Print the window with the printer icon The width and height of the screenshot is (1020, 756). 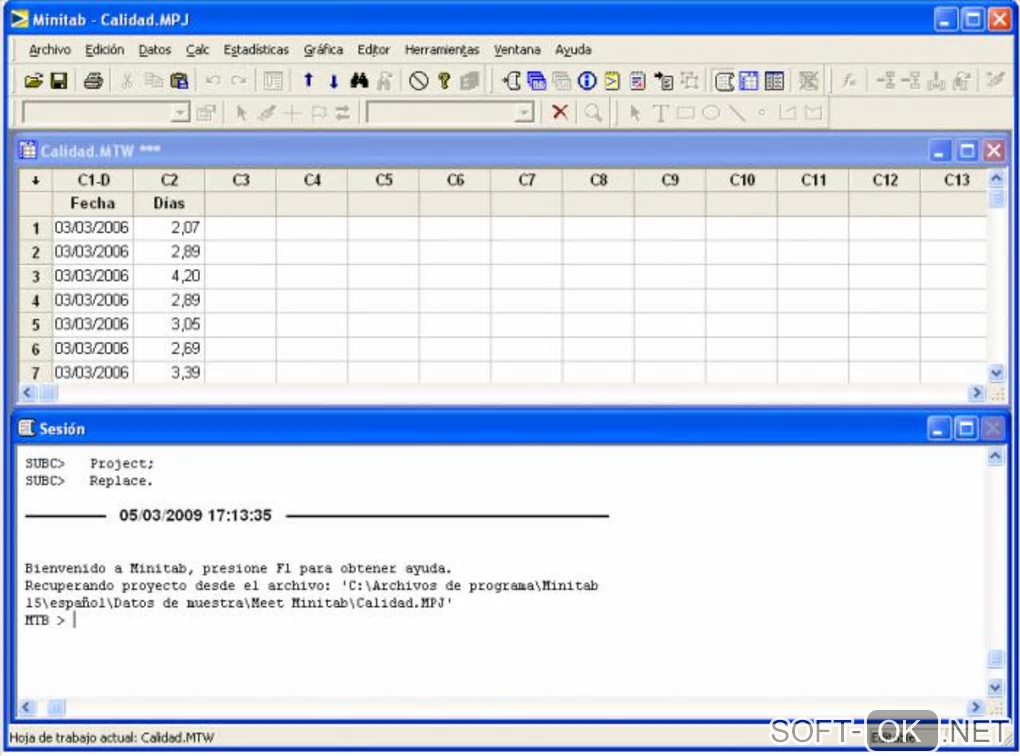click(93, 81)
